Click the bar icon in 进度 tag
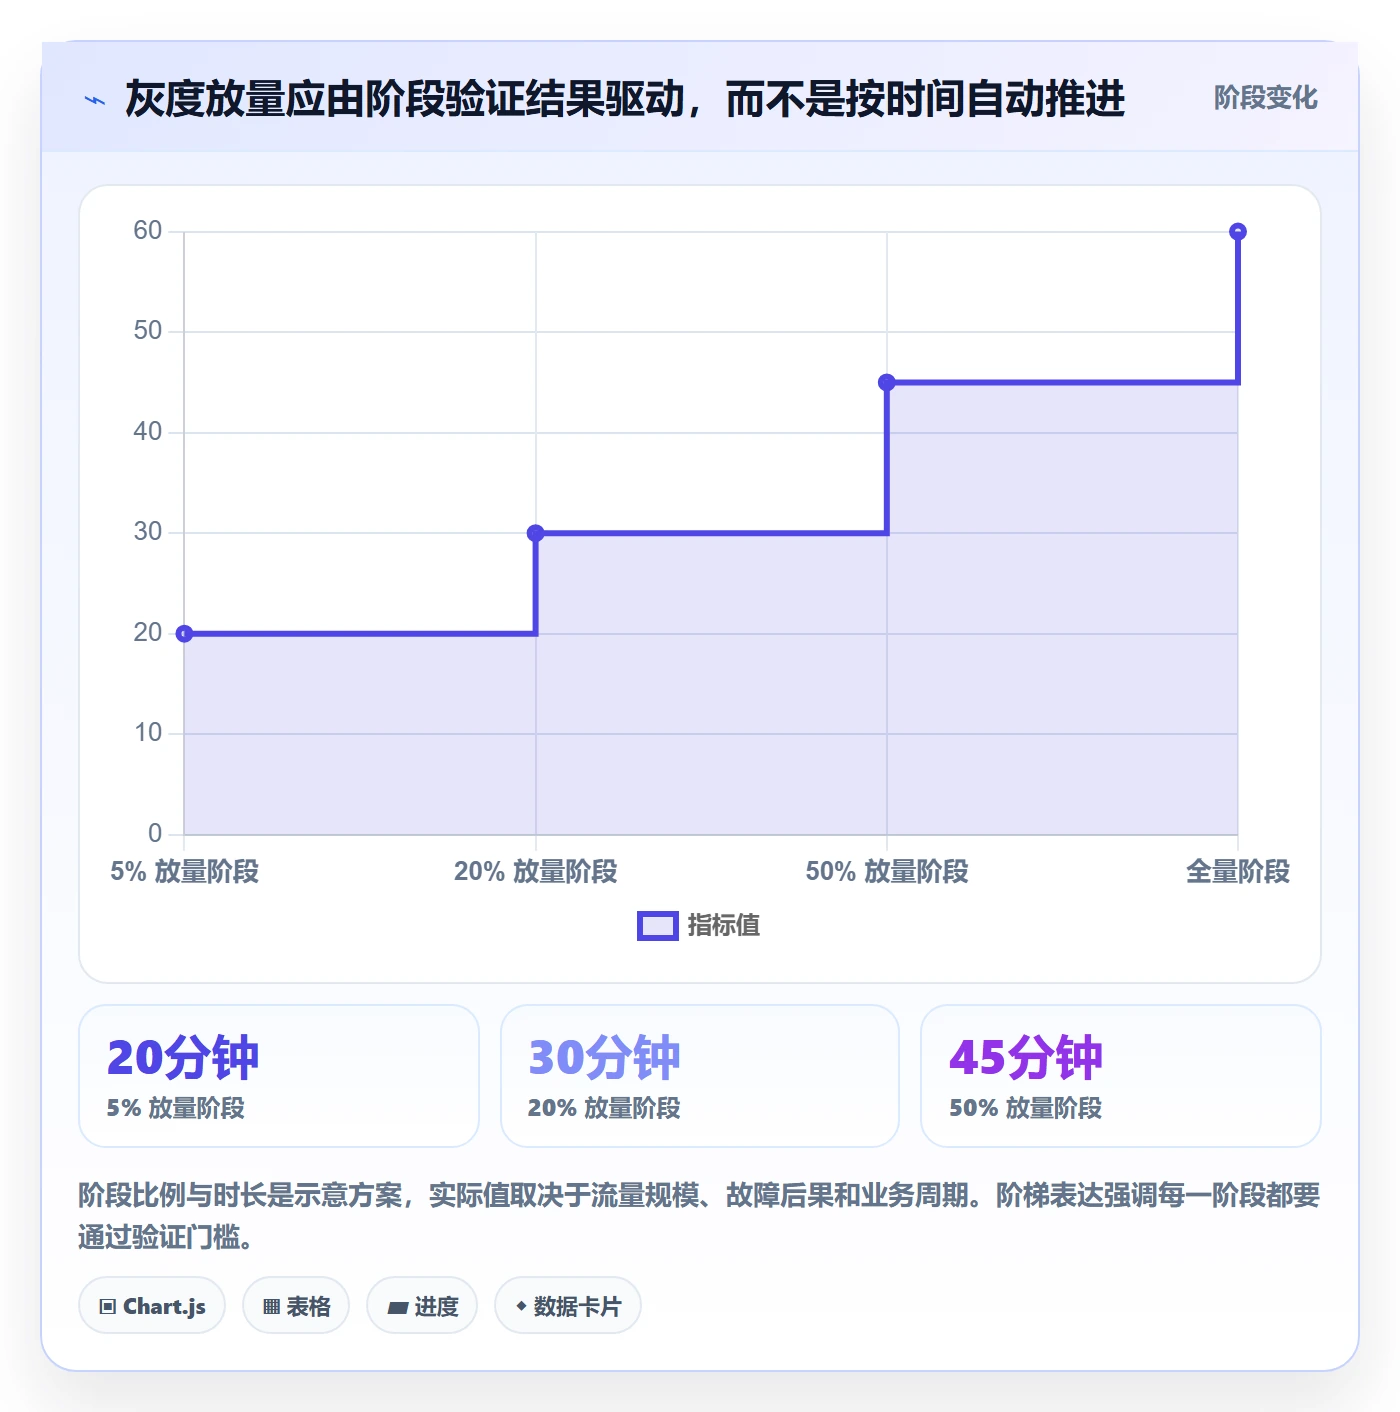The width and height of the screenshot is (1400, 1412). [398, 1307]
